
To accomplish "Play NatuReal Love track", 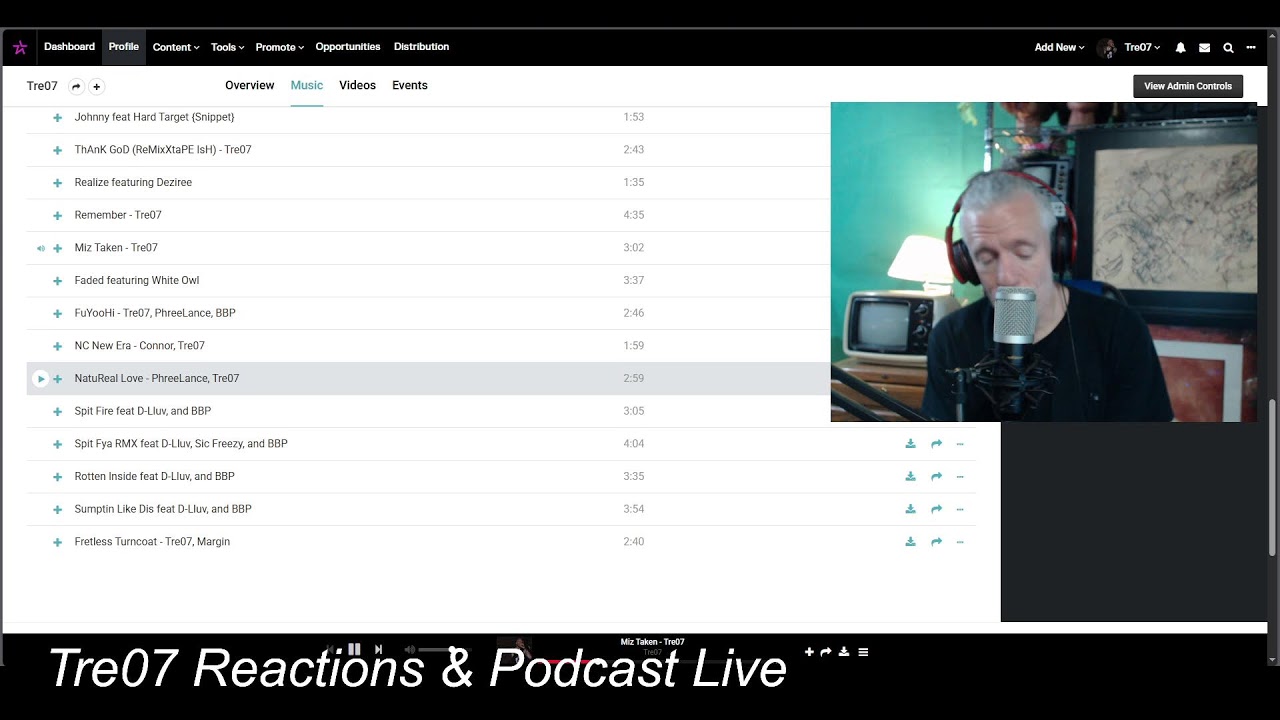I will [40, 379].
